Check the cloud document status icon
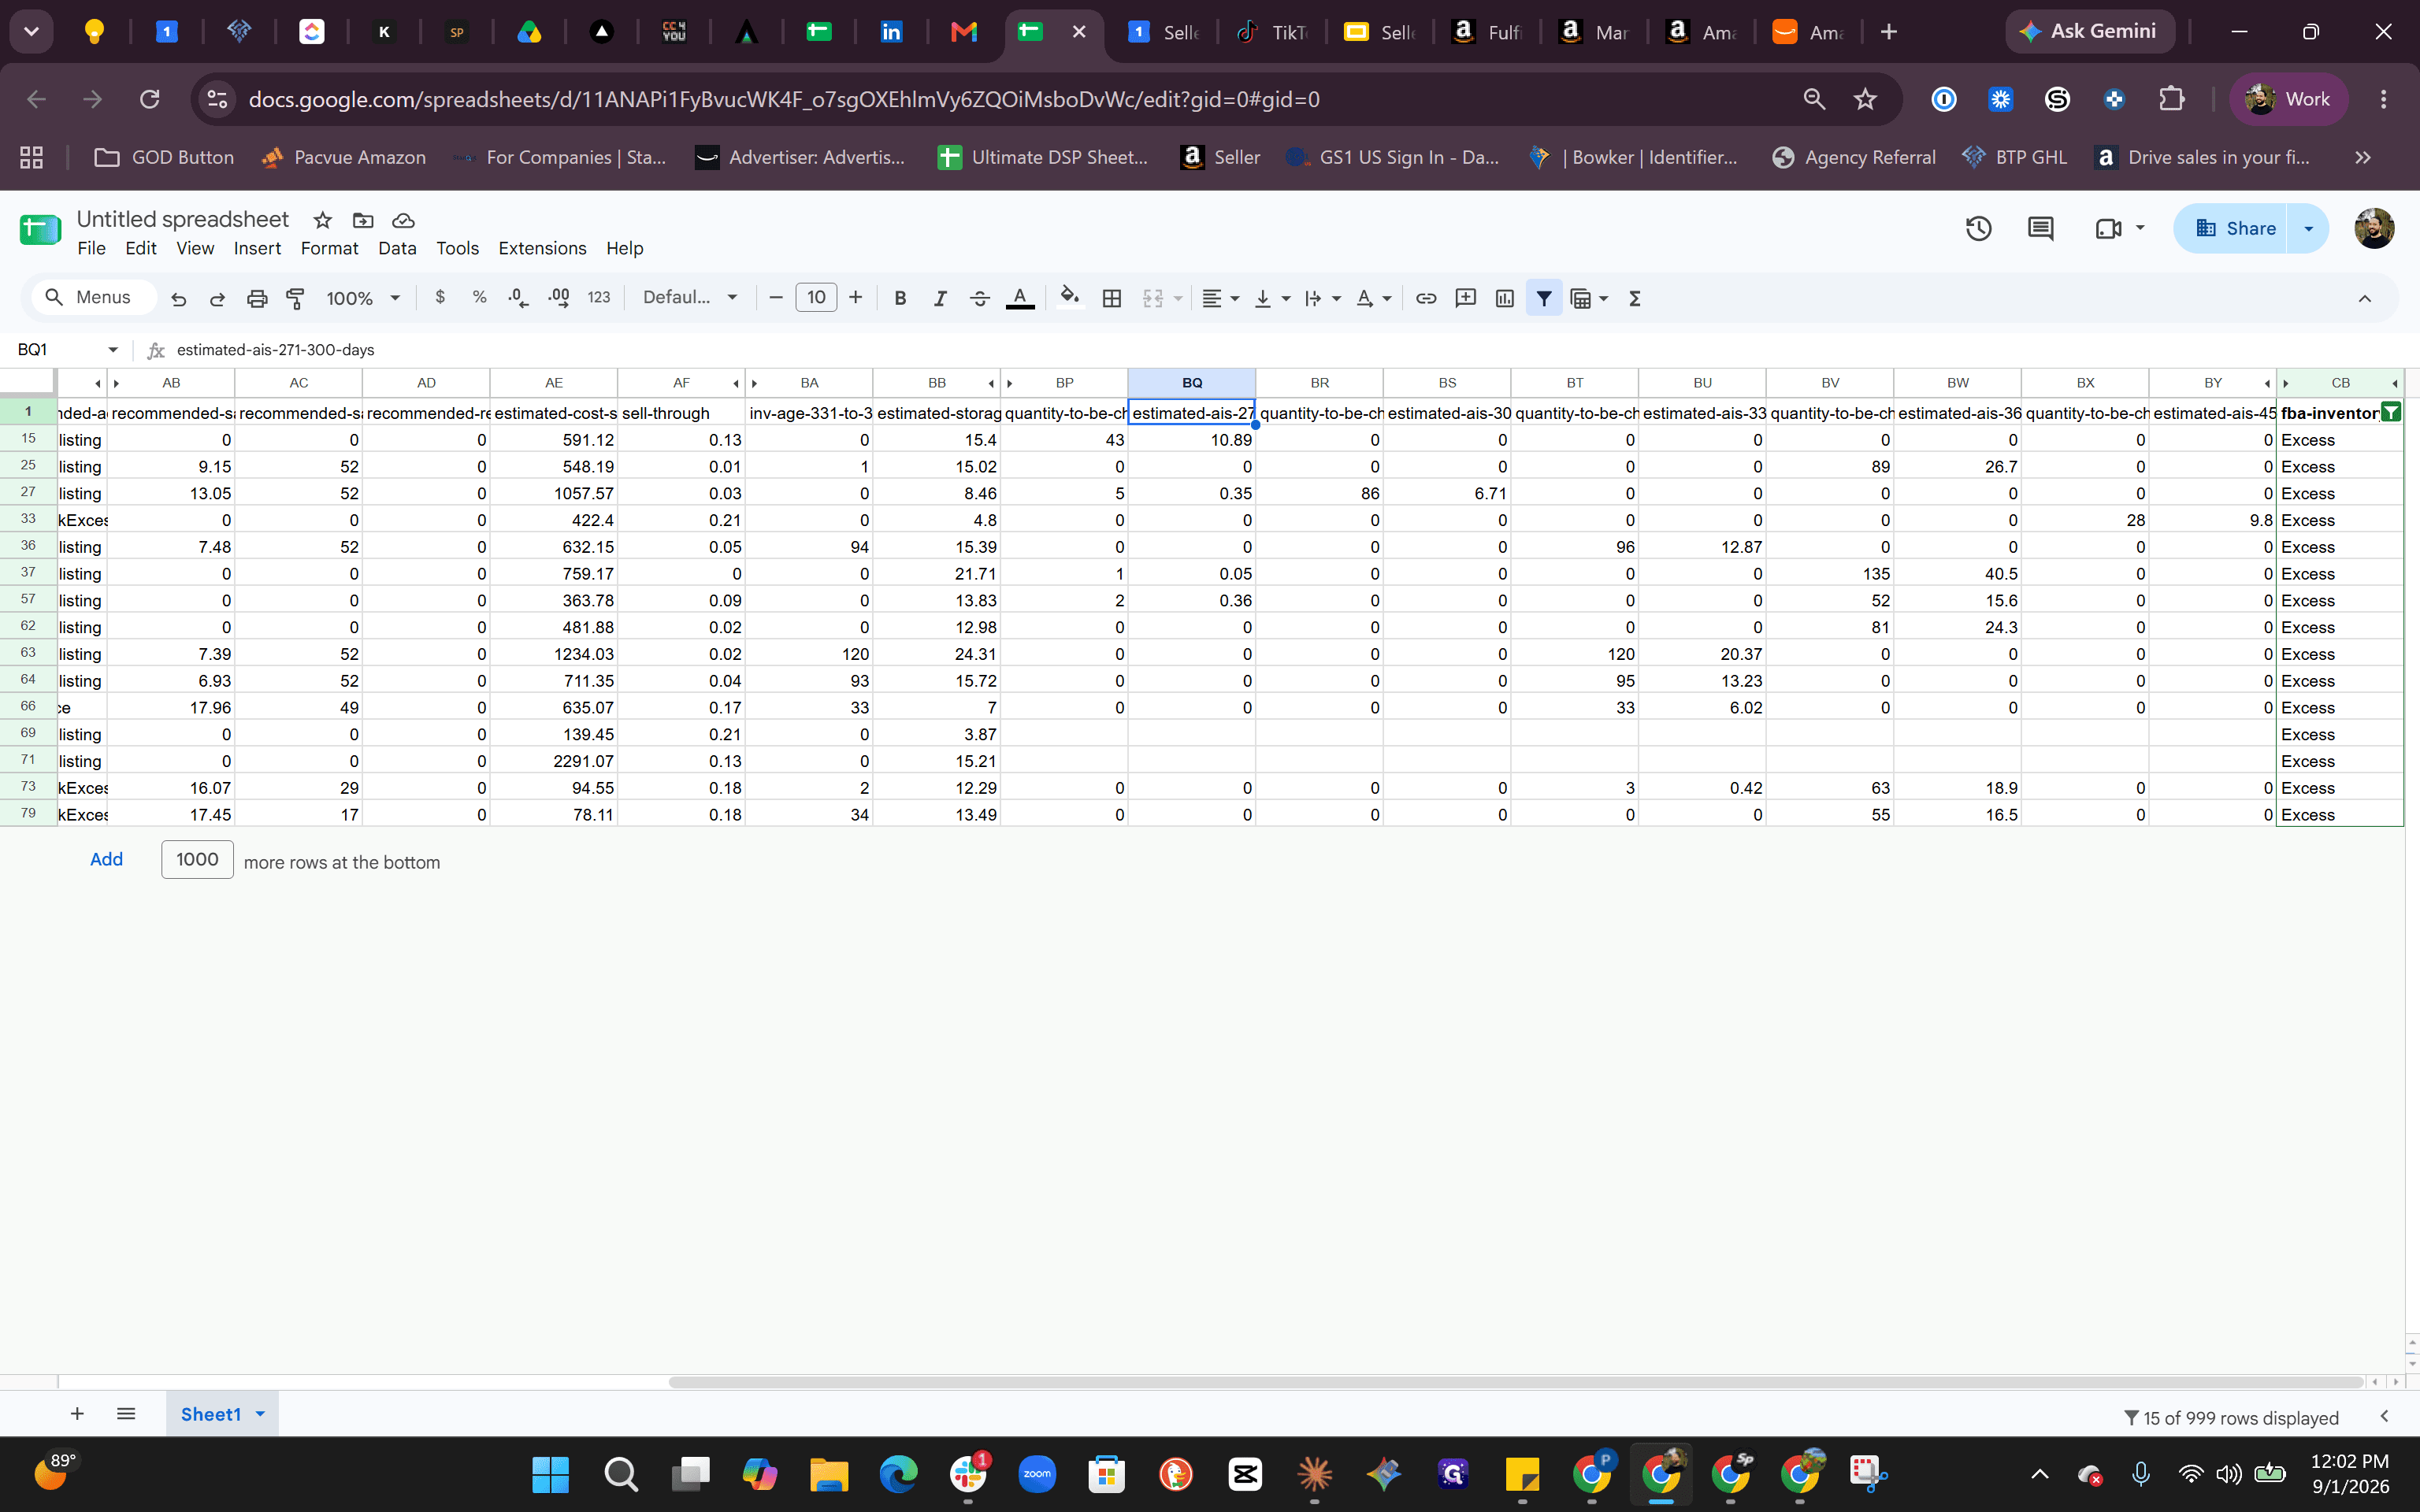 click(403, 220)
